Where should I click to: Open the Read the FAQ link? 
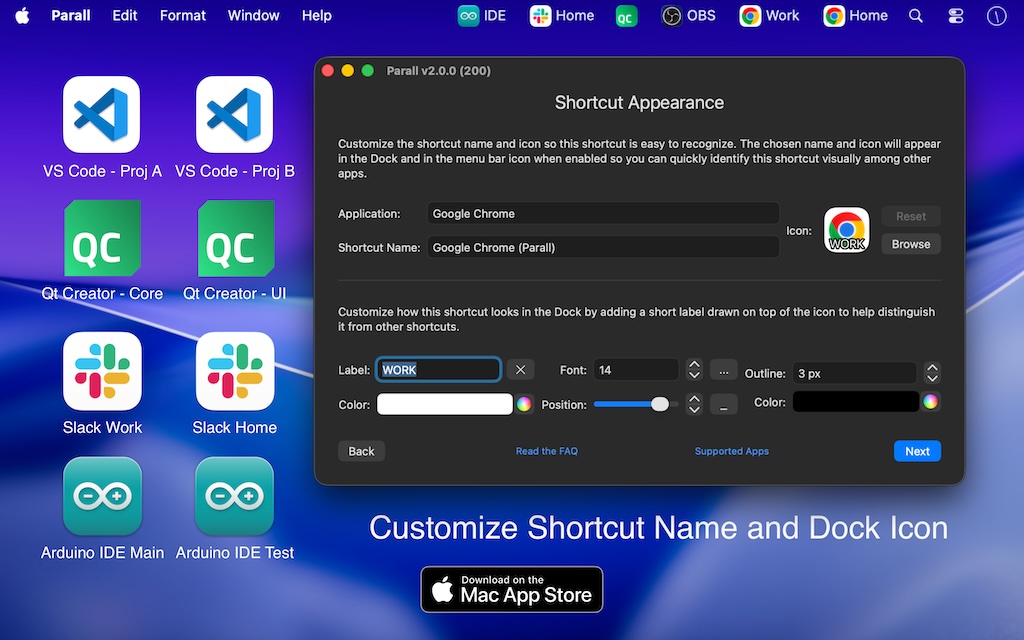[546, 451]
